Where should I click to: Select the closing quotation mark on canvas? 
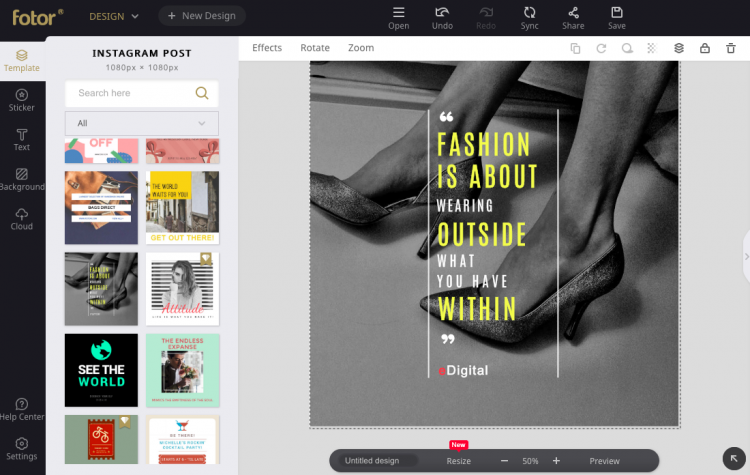(448, 339)
